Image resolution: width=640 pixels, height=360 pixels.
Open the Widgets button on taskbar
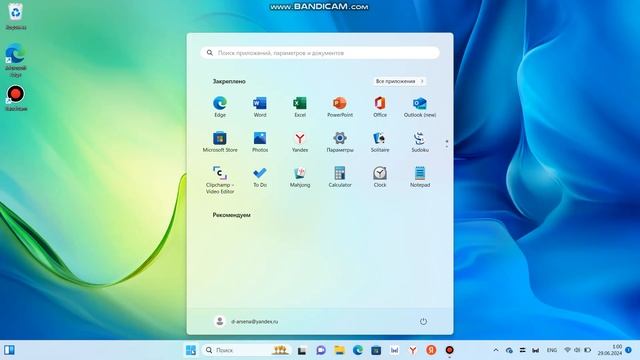point(9,350)
